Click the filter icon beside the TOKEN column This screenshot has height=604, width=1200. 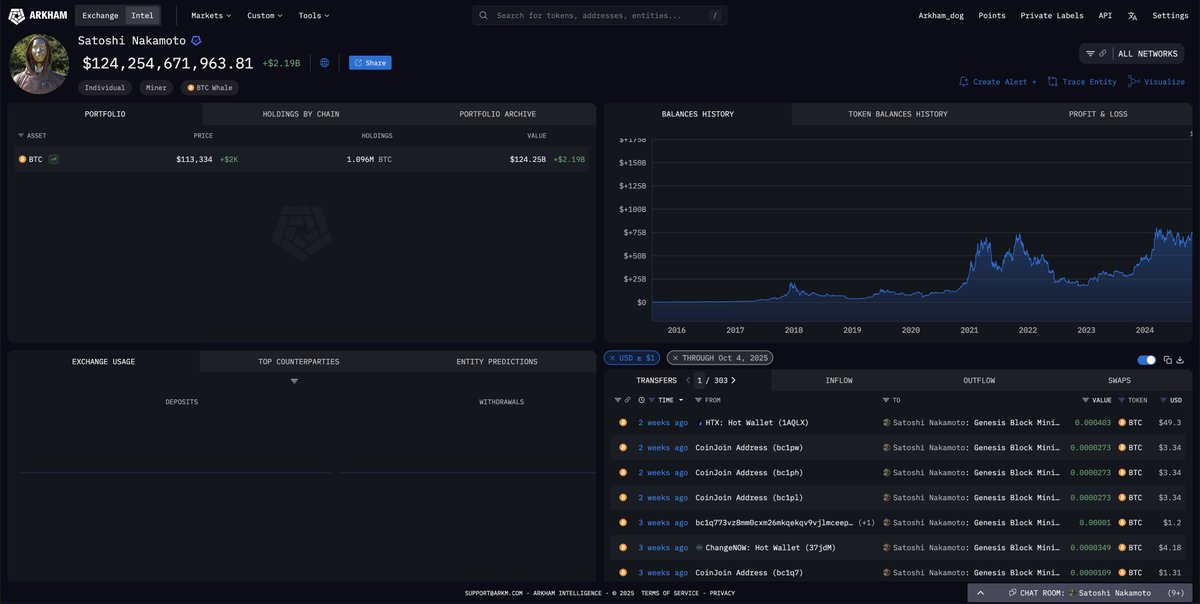pos(1121,400)
